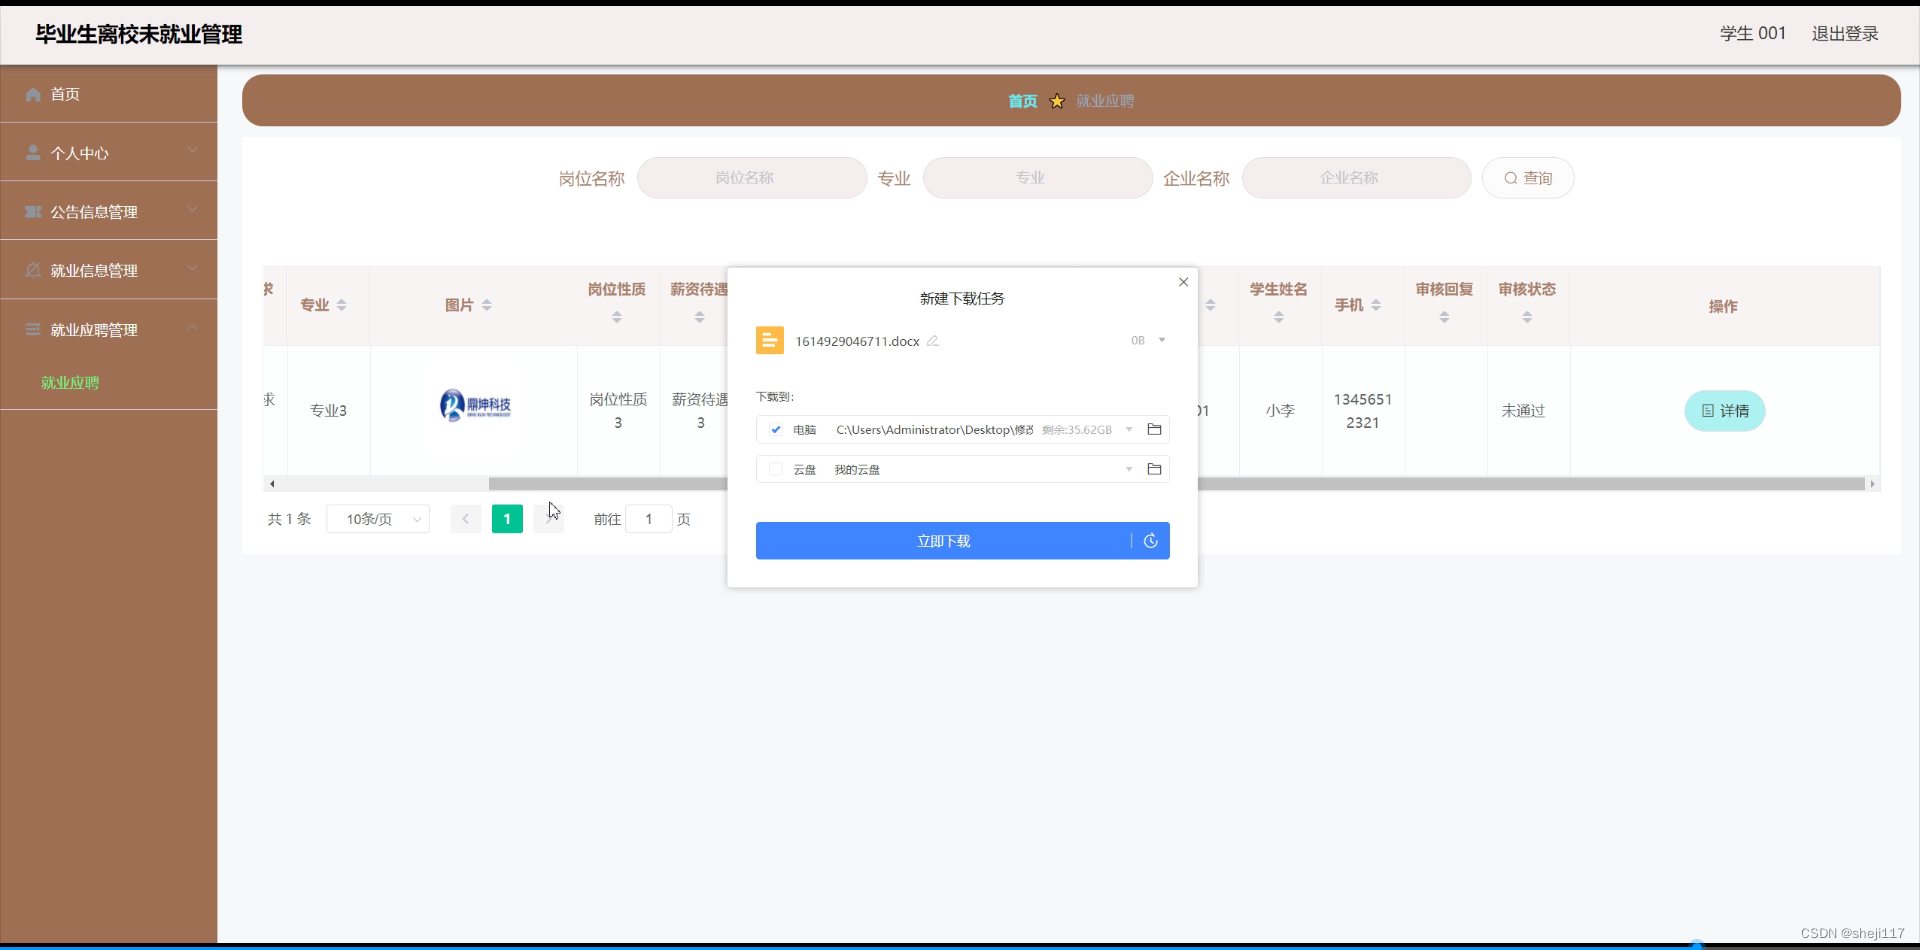Toggle the favorite star in the breadcrumb bar
Image resolution: width=1920 pixels, height=950 pixels.
(1057, 100)
